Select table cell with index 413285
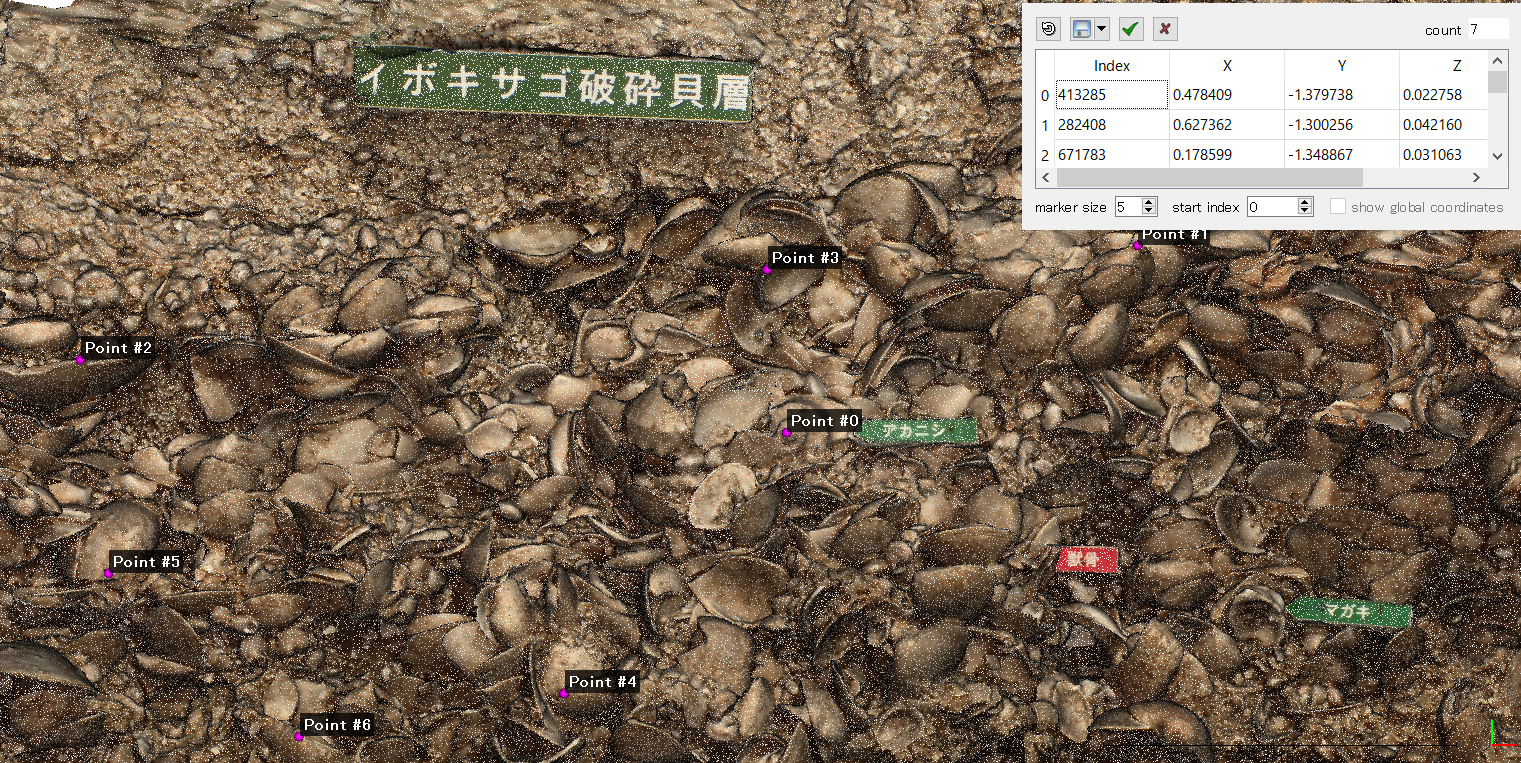Viewport: 1521px width, 763px height. [1111, 95]
